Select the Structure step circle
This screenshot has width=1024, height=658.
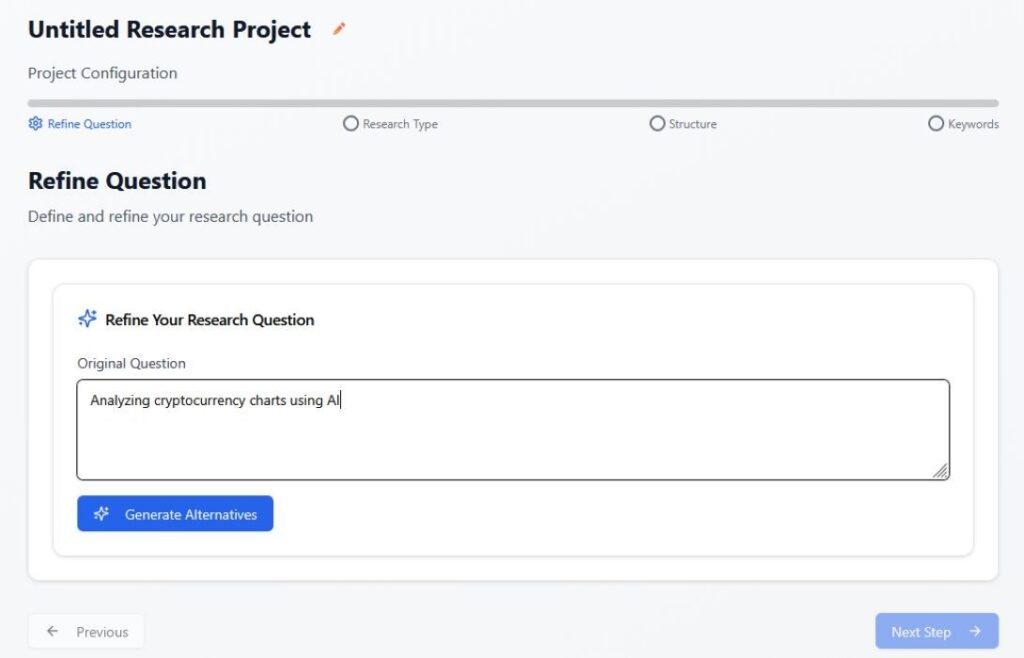coord(657,124)
